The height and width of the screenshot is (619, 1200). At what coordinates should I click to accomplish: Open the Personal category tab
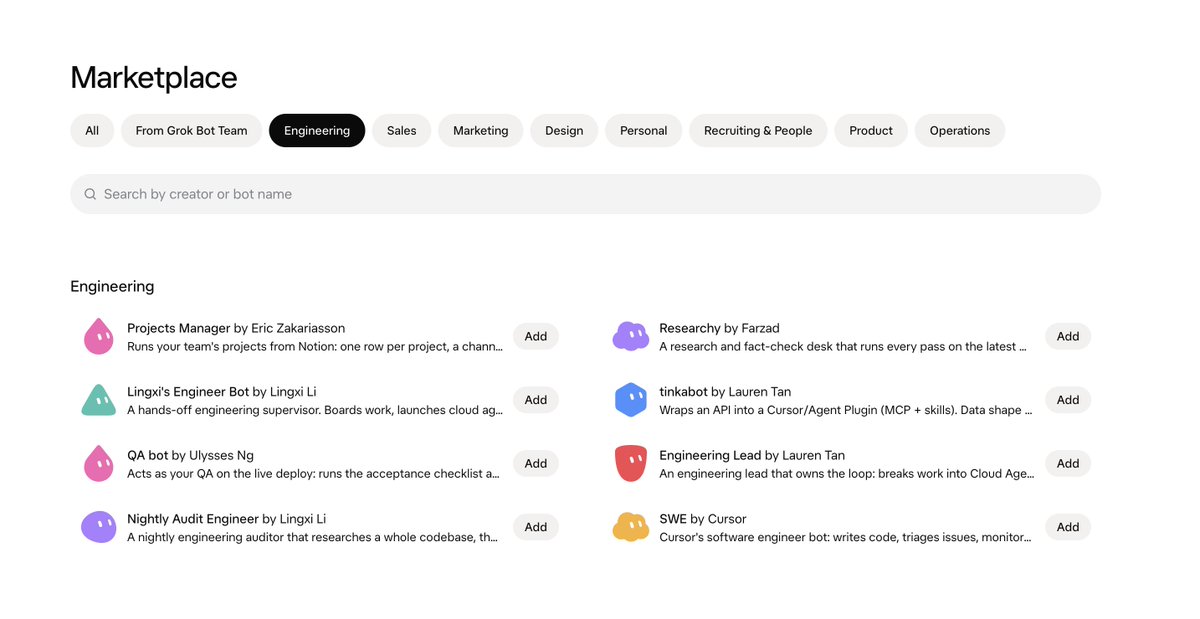[644, 131]
